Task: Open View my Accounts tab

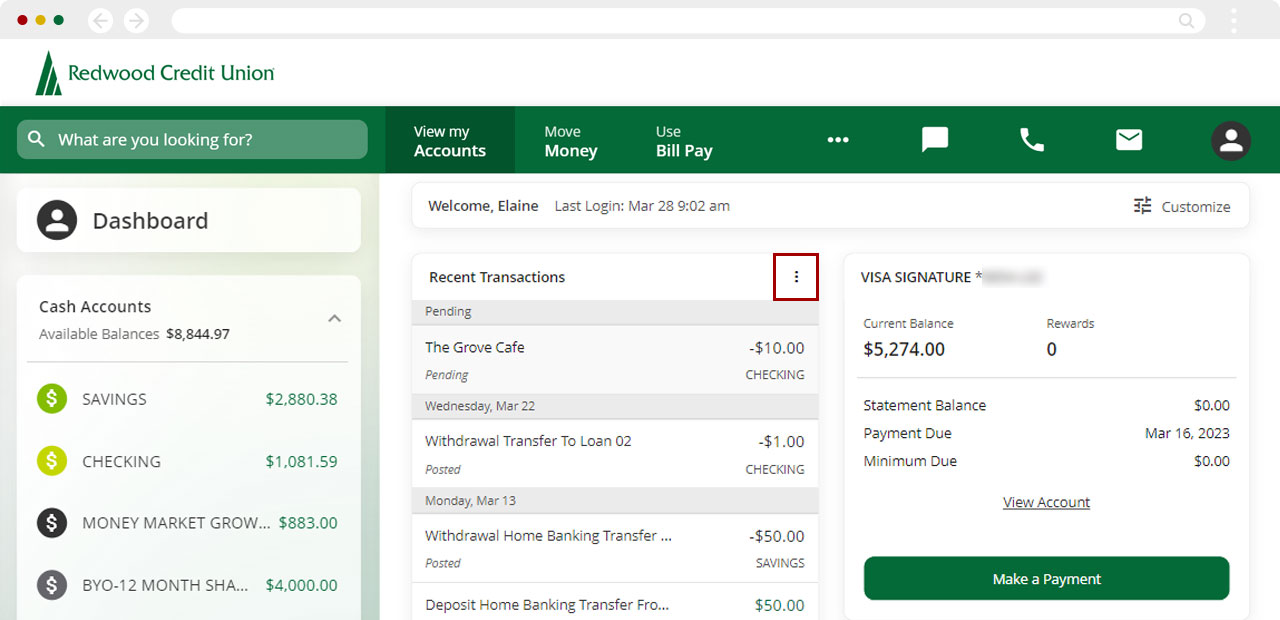Action: tap(450, 141)
